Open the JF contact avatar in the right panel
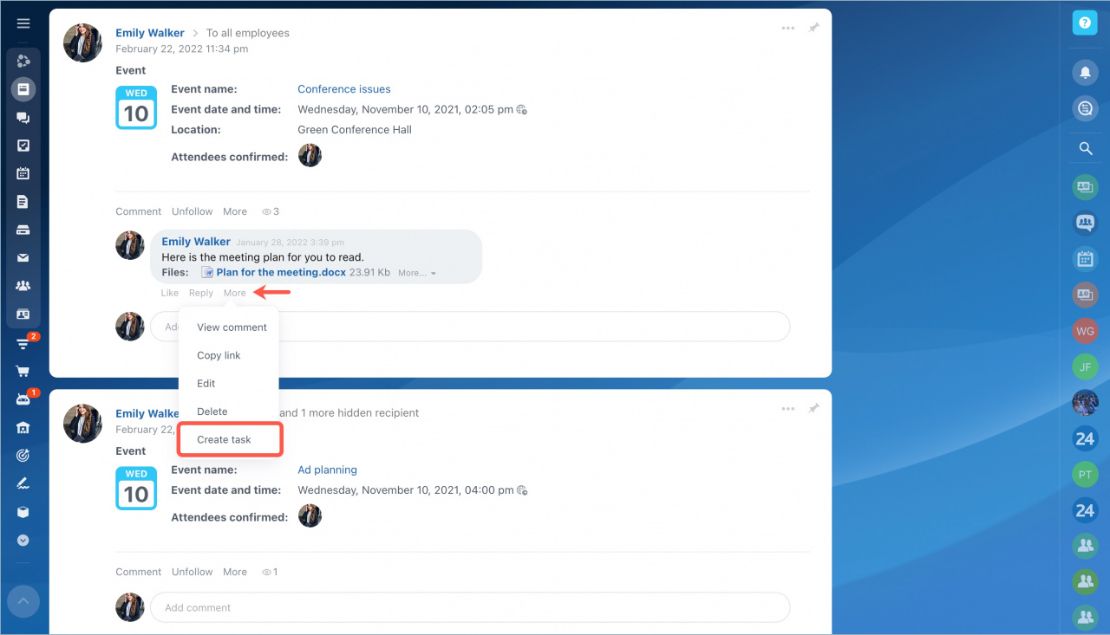This screenshot has height=635, width=1110. (1085, 367)
